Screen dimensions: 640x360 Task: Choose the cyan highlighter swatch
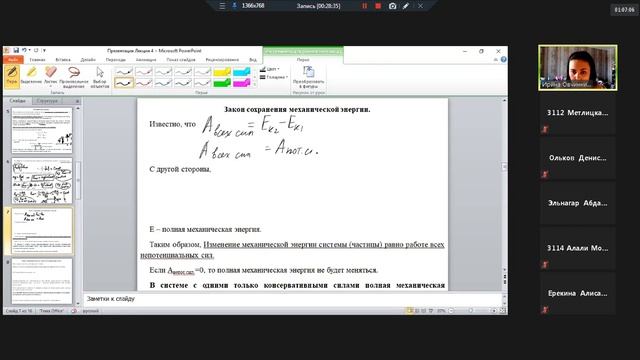[241, 72]
